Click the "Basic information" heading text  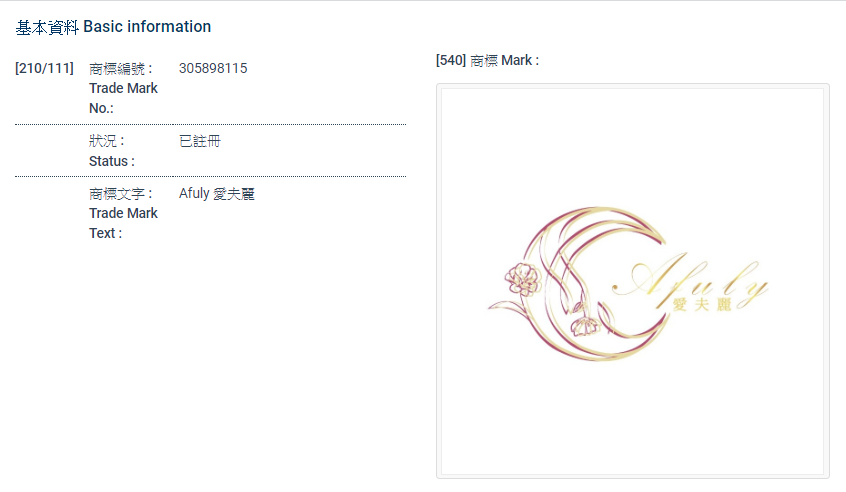147,27
